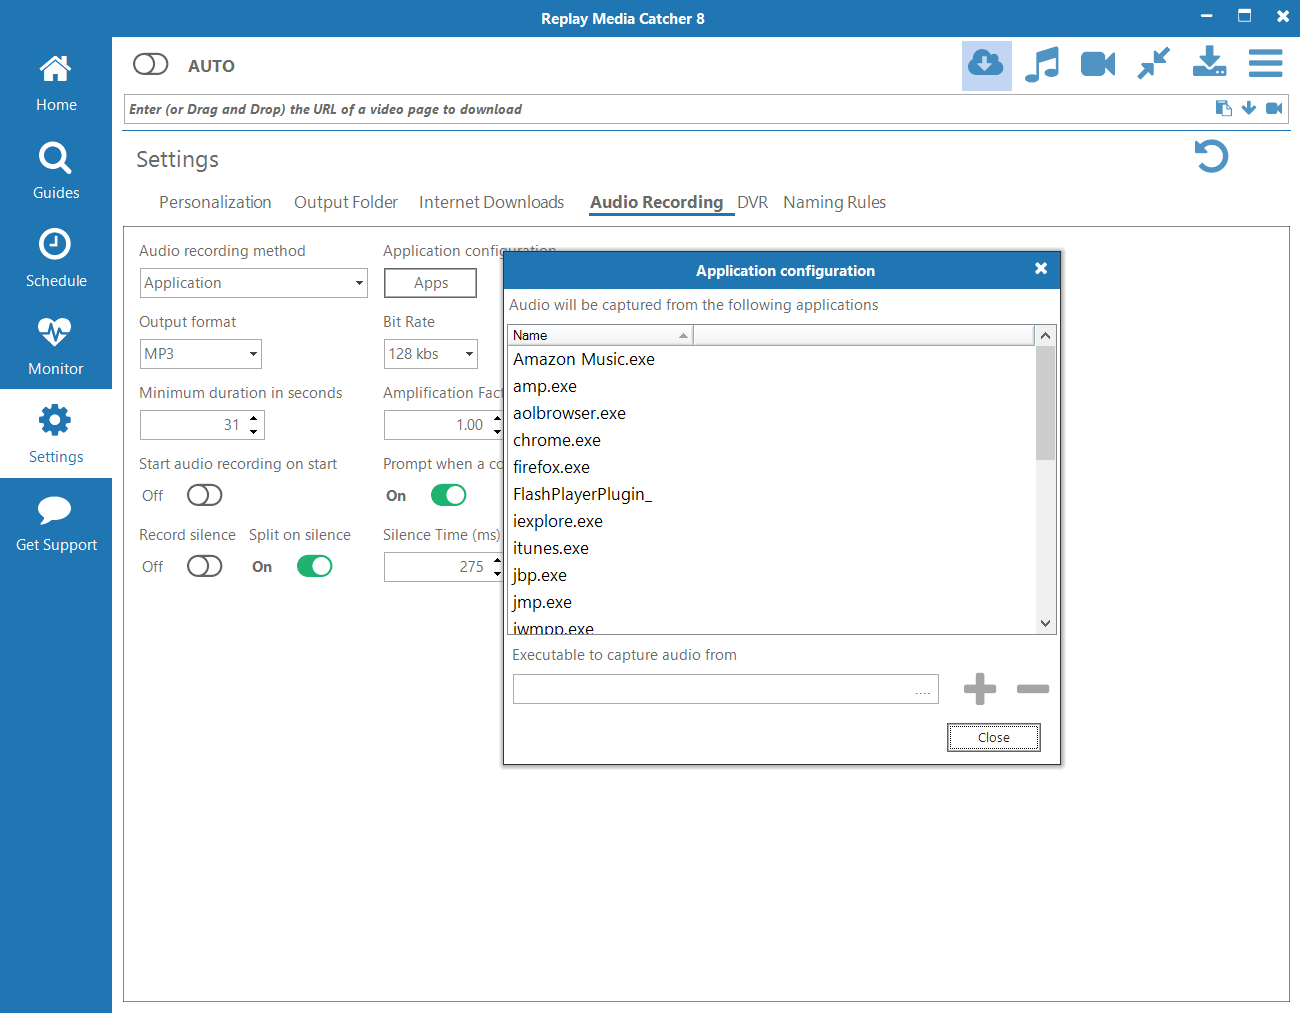Viewport: 1300px width, 1013px height.
Task: Open the music note audio icon
Action: tap(1042, 65)
